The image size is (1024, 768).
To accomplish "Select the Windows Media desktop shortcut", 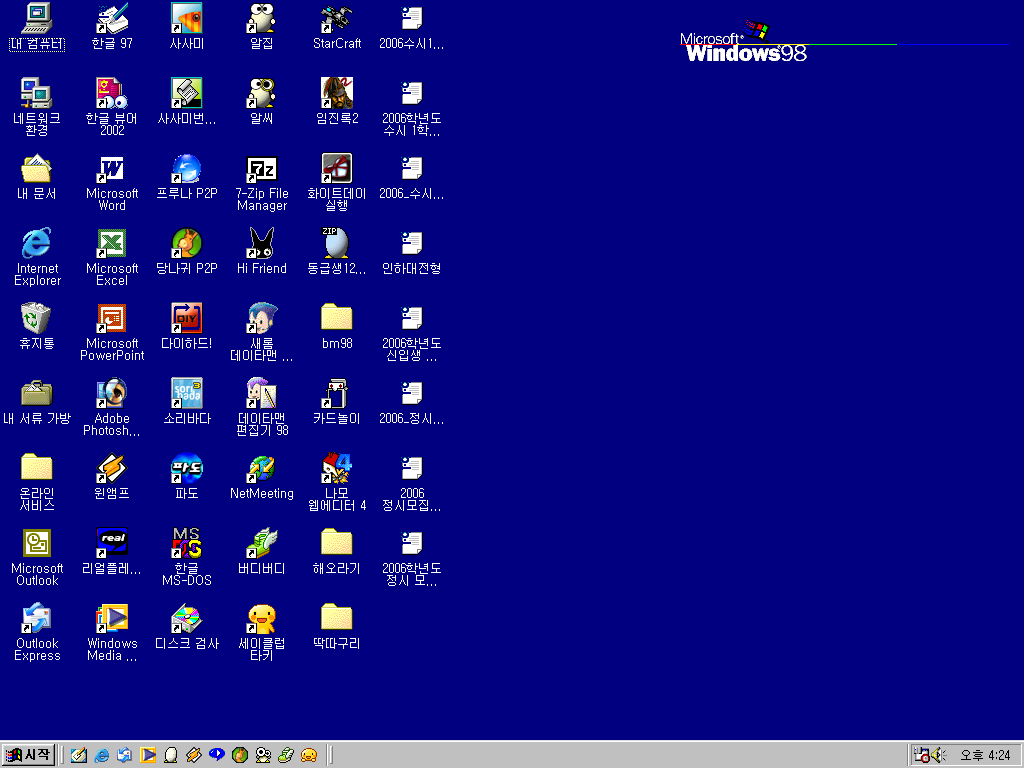I will point(112,632).
